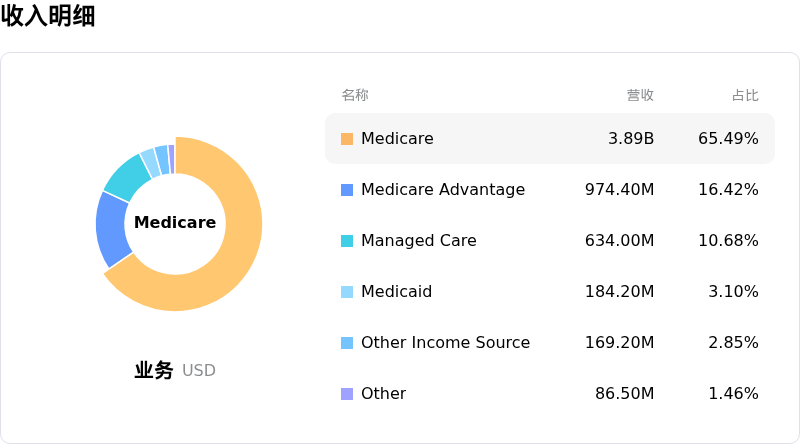This screenshot has width=800, height=444.
Task: Click the 业务 label under the chart
Action: 154,370
